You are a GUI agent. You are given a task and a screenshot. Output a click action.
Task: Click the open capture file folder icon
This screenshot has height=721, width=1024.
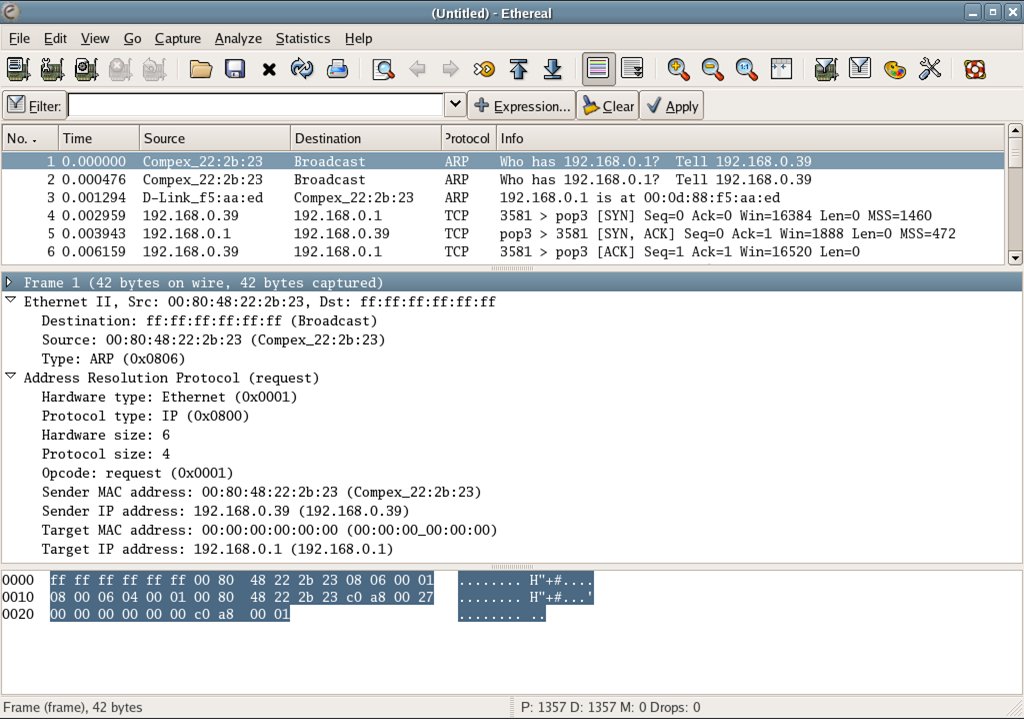(201, 69)
